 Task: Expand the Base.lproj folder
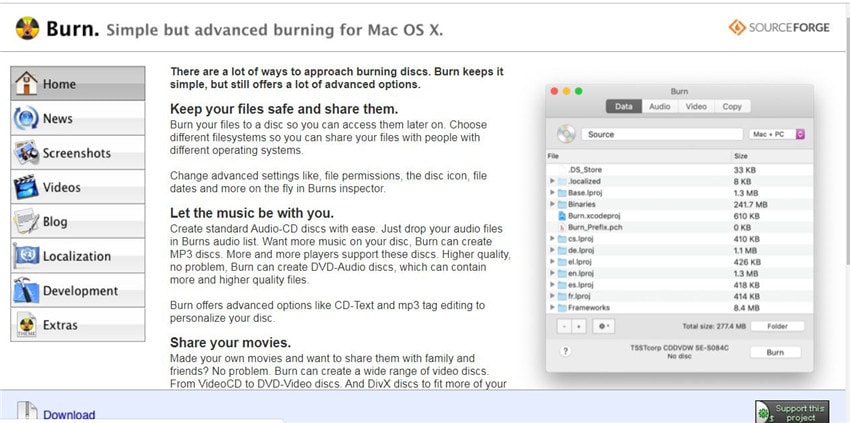click(552, 193)
